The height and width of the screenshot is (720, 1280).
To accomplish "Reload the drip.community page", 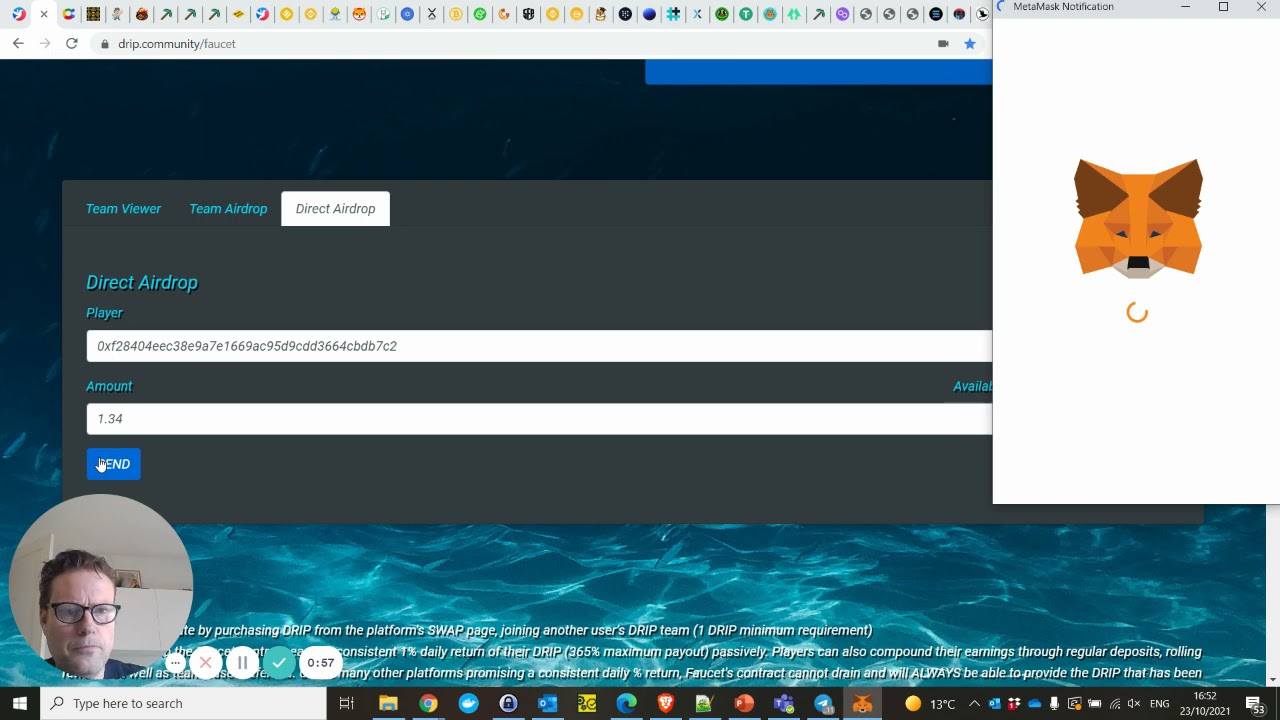I will [x=71, y=44].
